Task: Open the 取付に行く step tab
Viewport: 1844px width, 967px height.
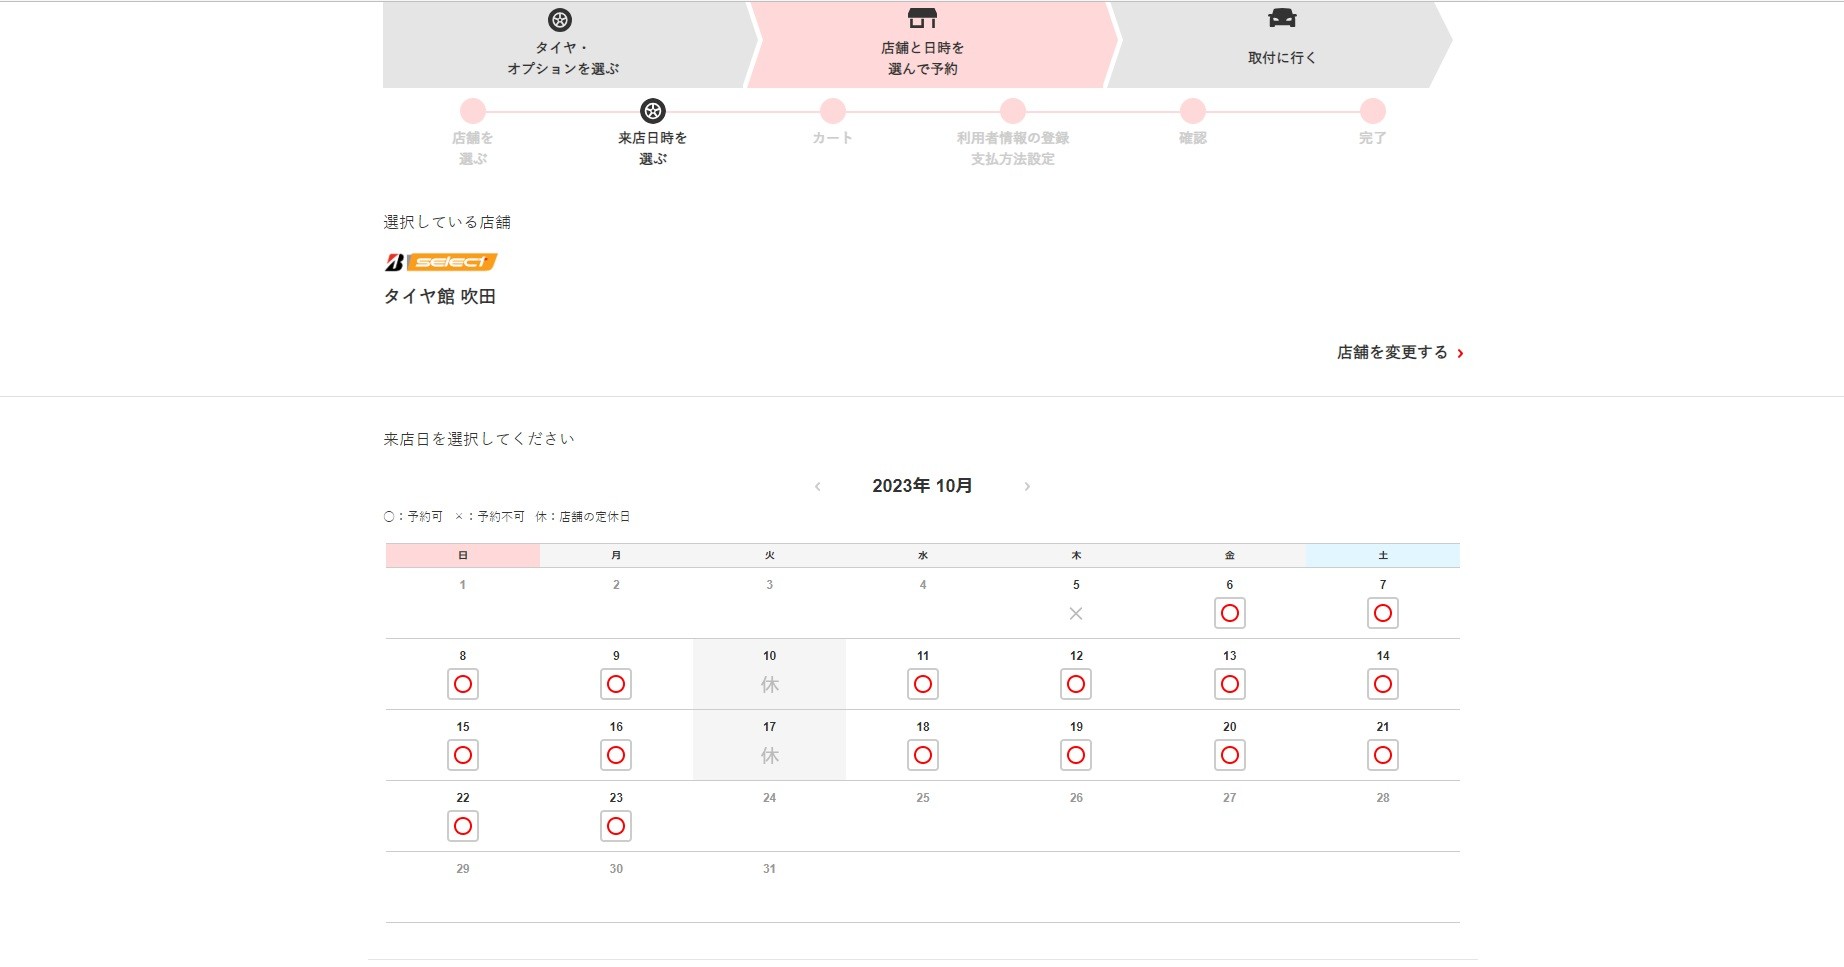Action: coord(1281,58)
